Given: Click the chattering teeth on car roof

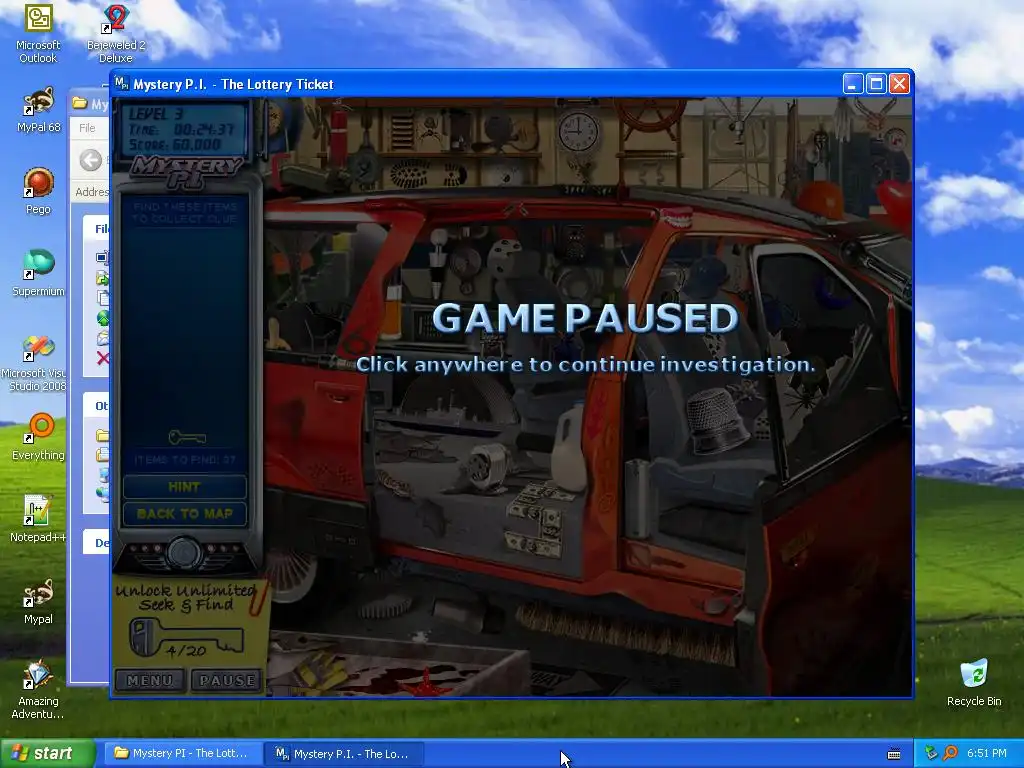Looking at the screenshot, I should click(x=676, y=216).
